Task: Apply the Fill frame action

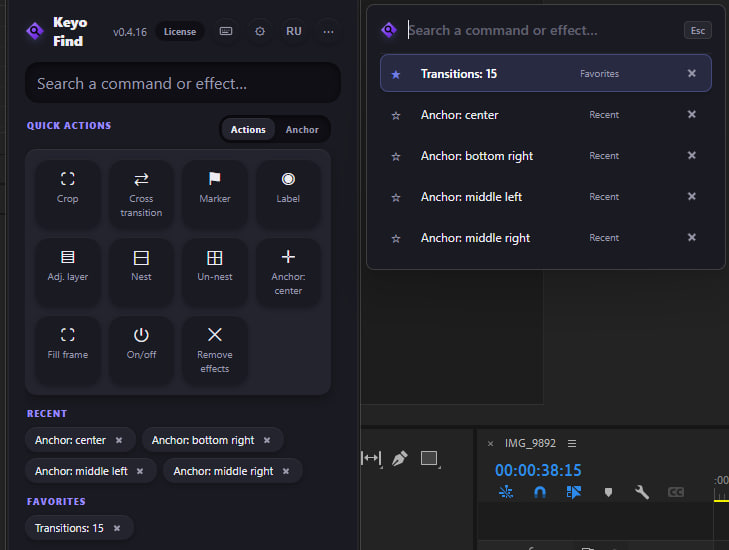Action: (x=67, y=351)
